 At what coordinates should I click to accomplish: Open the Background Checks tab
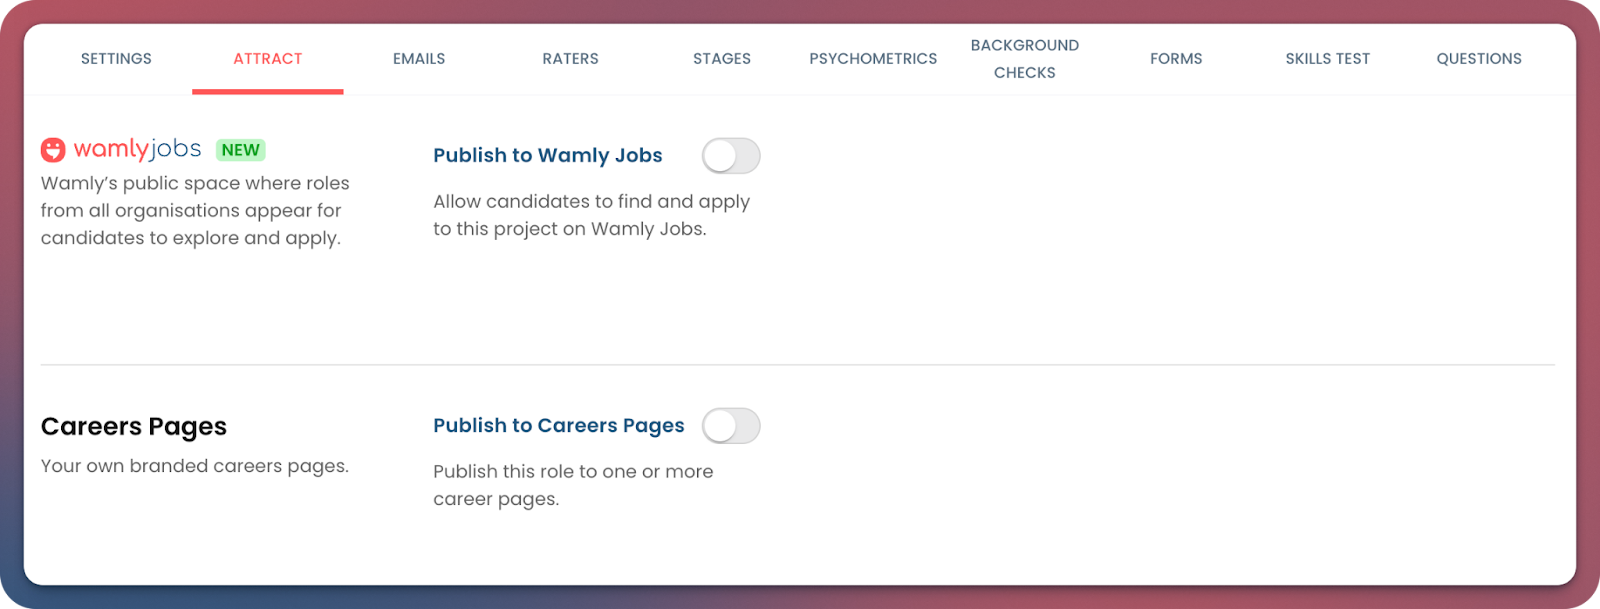(1025, 59)
